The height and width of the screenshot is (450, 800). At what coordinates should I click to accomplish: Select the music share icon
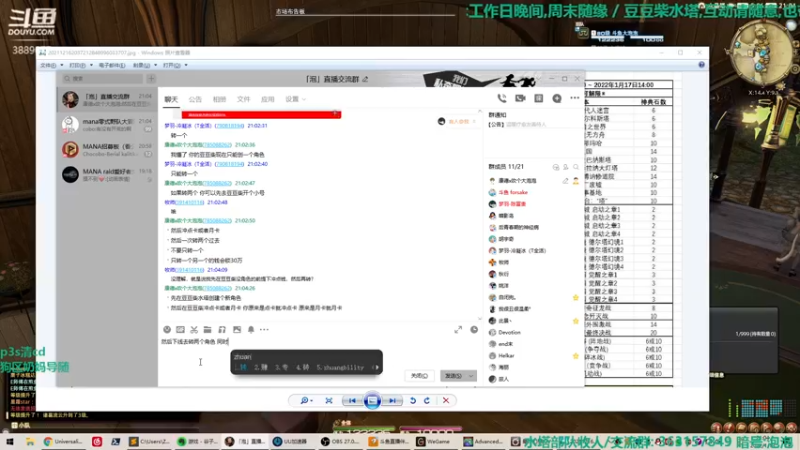222,330
